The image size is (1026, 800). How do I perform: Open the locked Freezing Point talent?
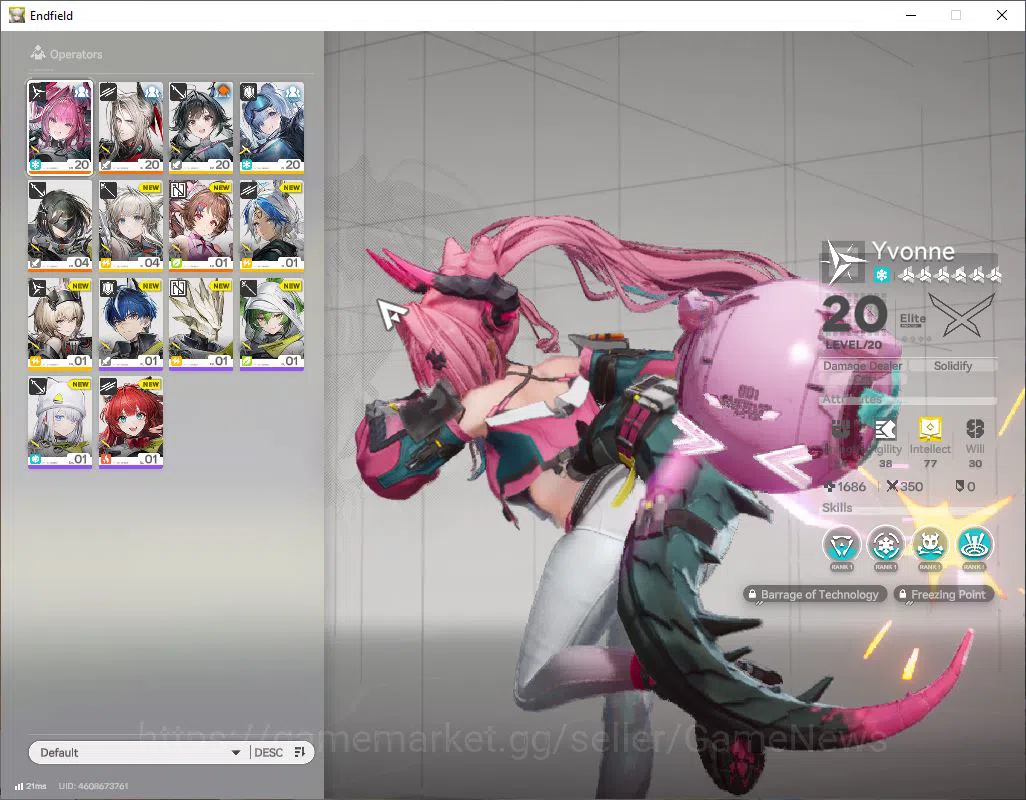click(x=944, y=595)
